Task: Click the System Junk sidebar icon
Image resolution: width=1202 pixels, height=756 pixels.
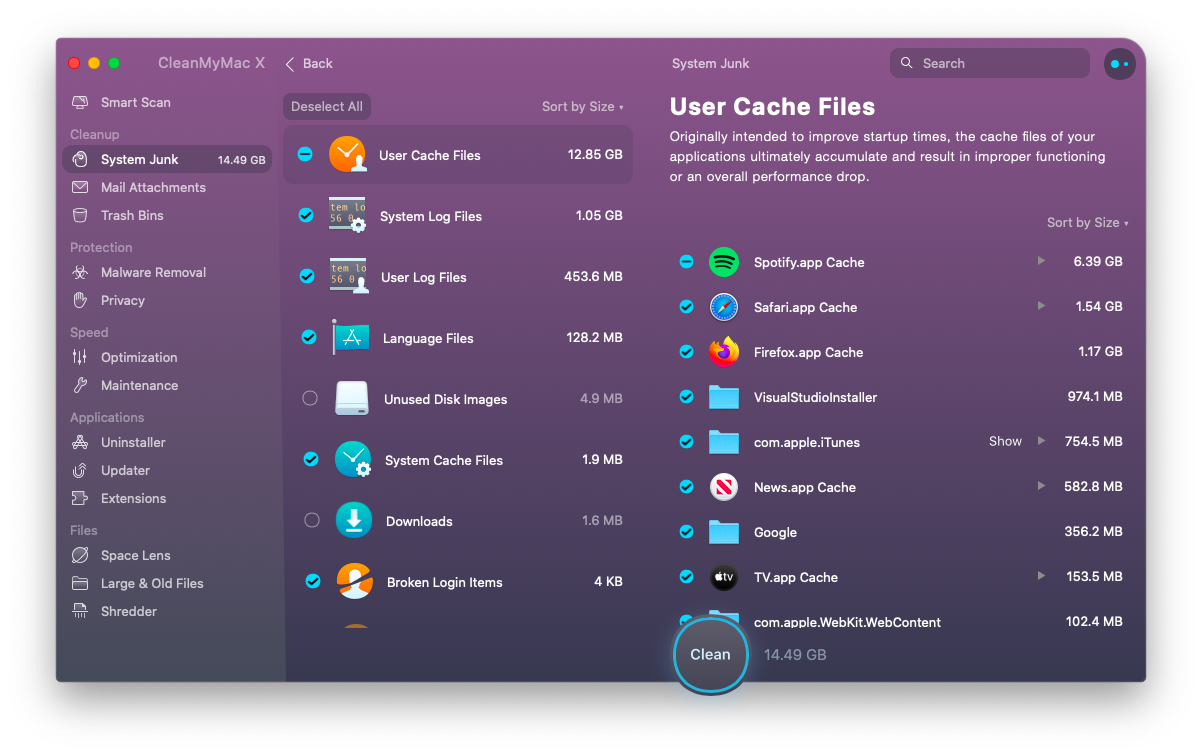Action: point(80,159)
